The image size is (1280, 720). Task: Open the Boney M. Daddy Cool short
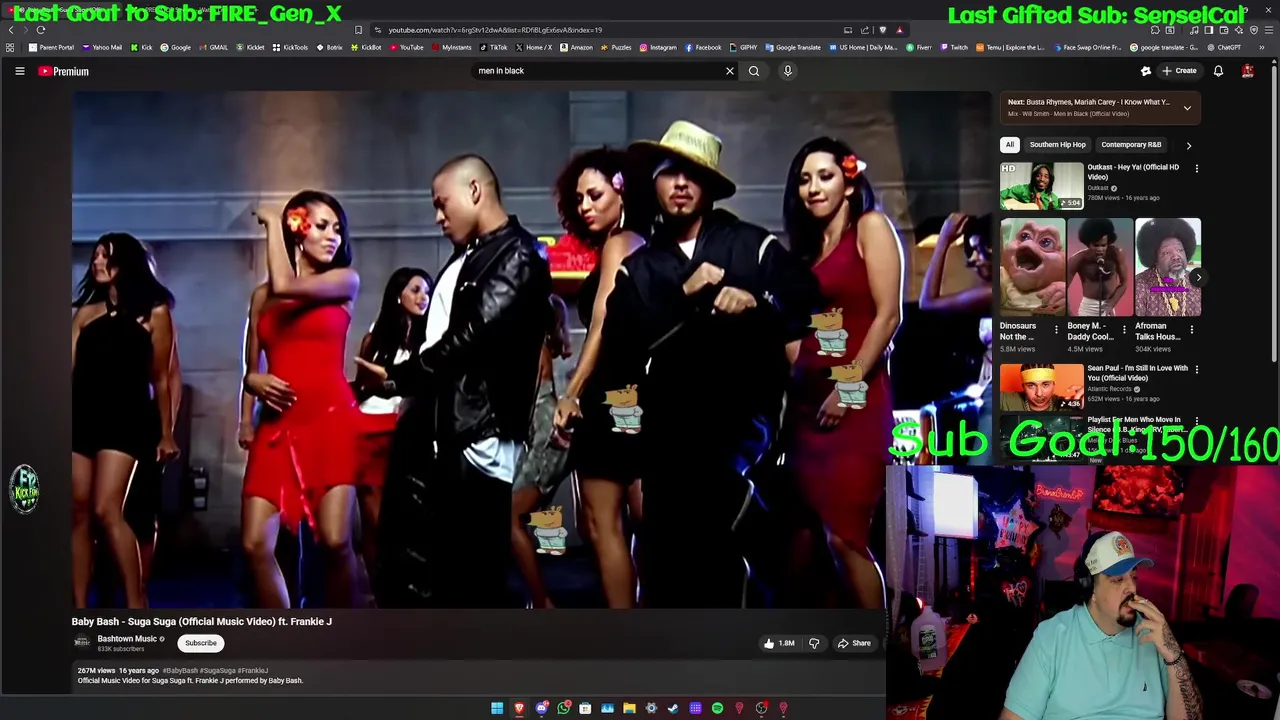(1100, 268)
